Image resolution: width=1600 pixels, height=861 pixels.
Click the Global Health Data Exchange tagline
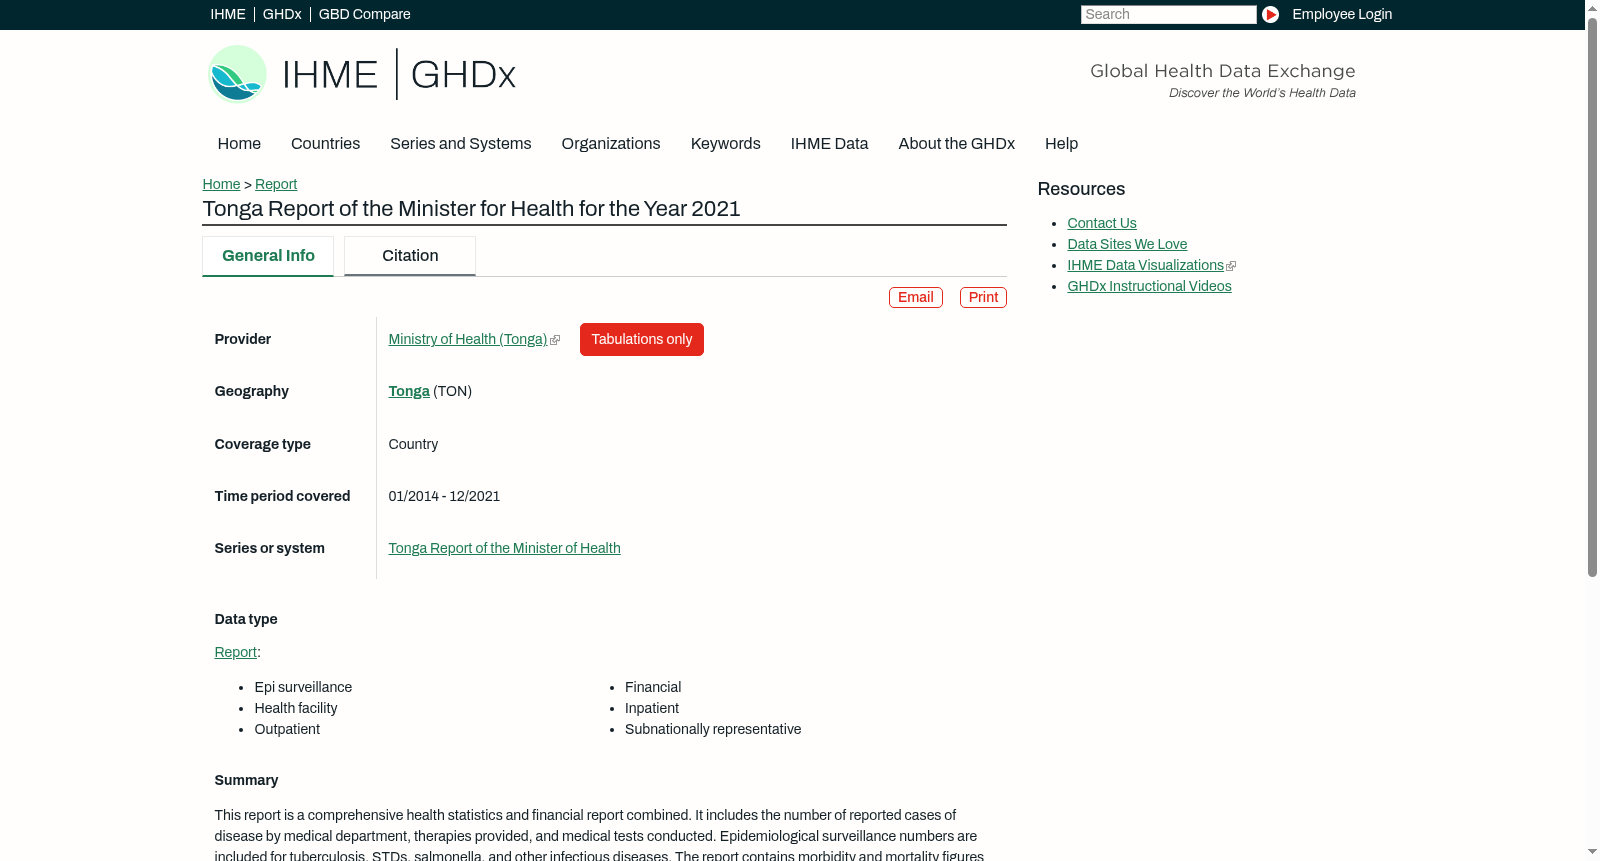coord(1223,71)
